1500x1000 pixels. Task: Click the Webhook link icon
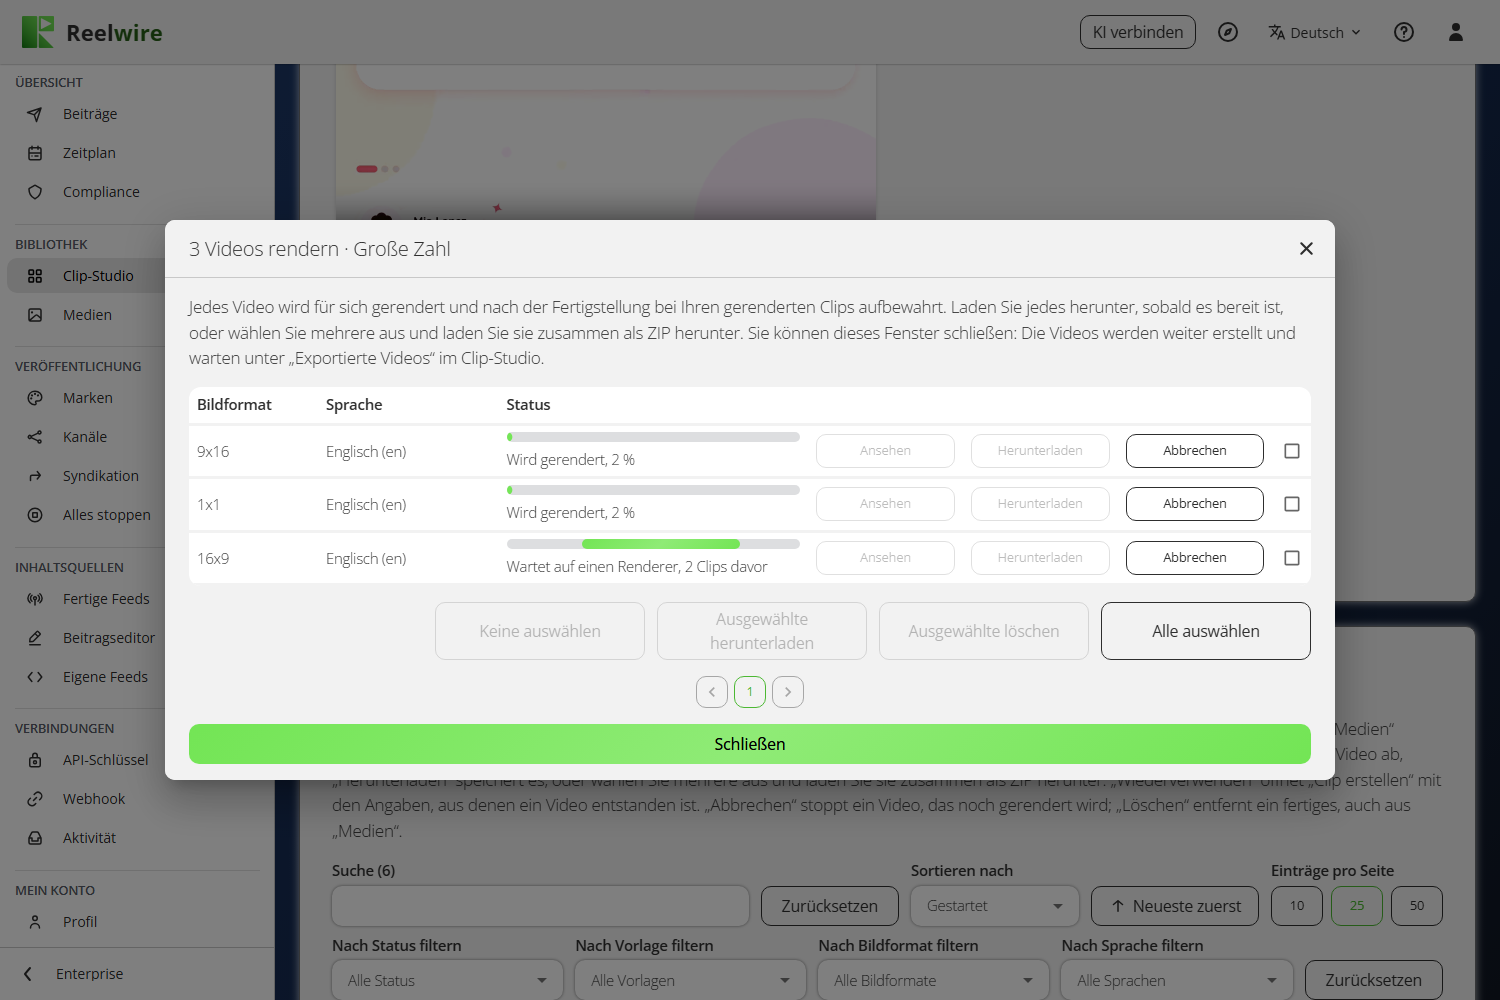(x=35, y=799)
